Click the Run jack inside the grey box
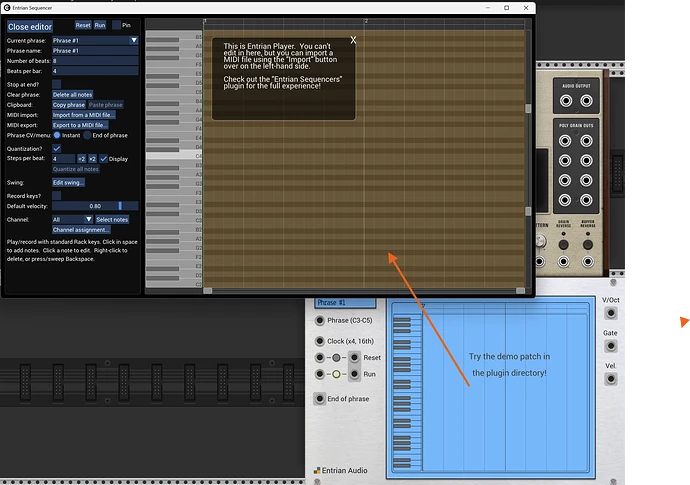The image size is (690, 485). coord(354,374)
